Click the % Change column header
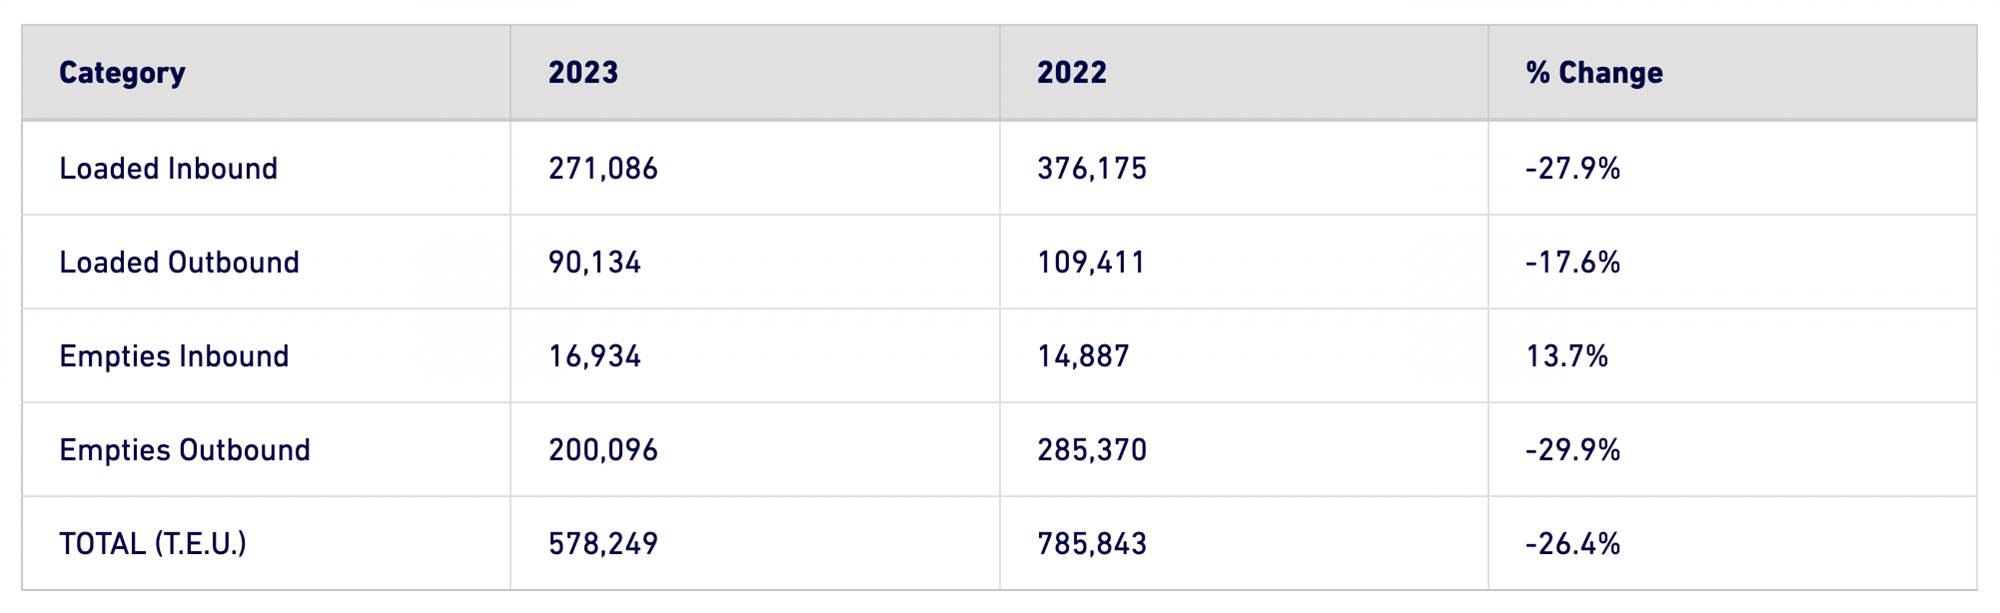The width and height of the screenshot is (2000, 613). (1594, 73)
